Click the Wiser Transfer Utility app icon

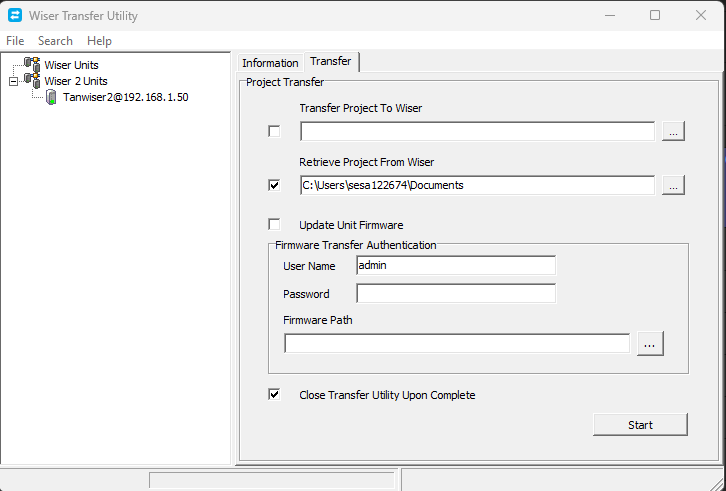click(15, 15)
